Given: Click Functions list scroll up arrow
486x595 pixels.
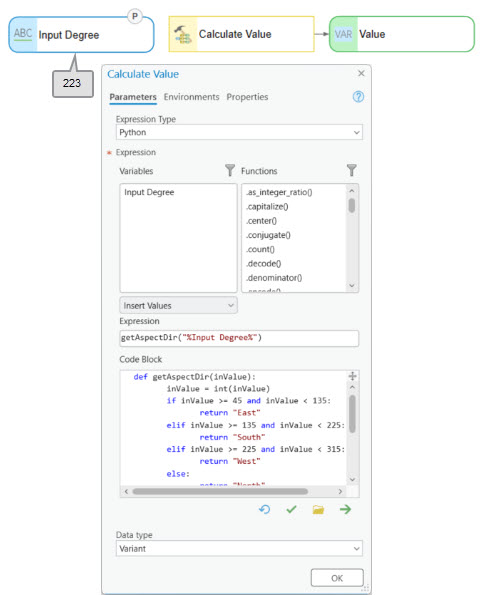Looking at the screenshot, I should (352, 191).
